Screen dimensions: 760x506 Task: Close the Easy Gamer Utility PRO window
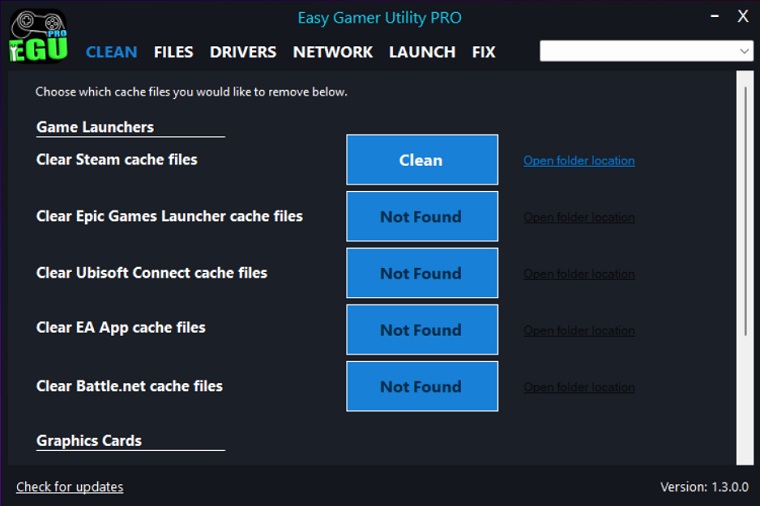743,16
